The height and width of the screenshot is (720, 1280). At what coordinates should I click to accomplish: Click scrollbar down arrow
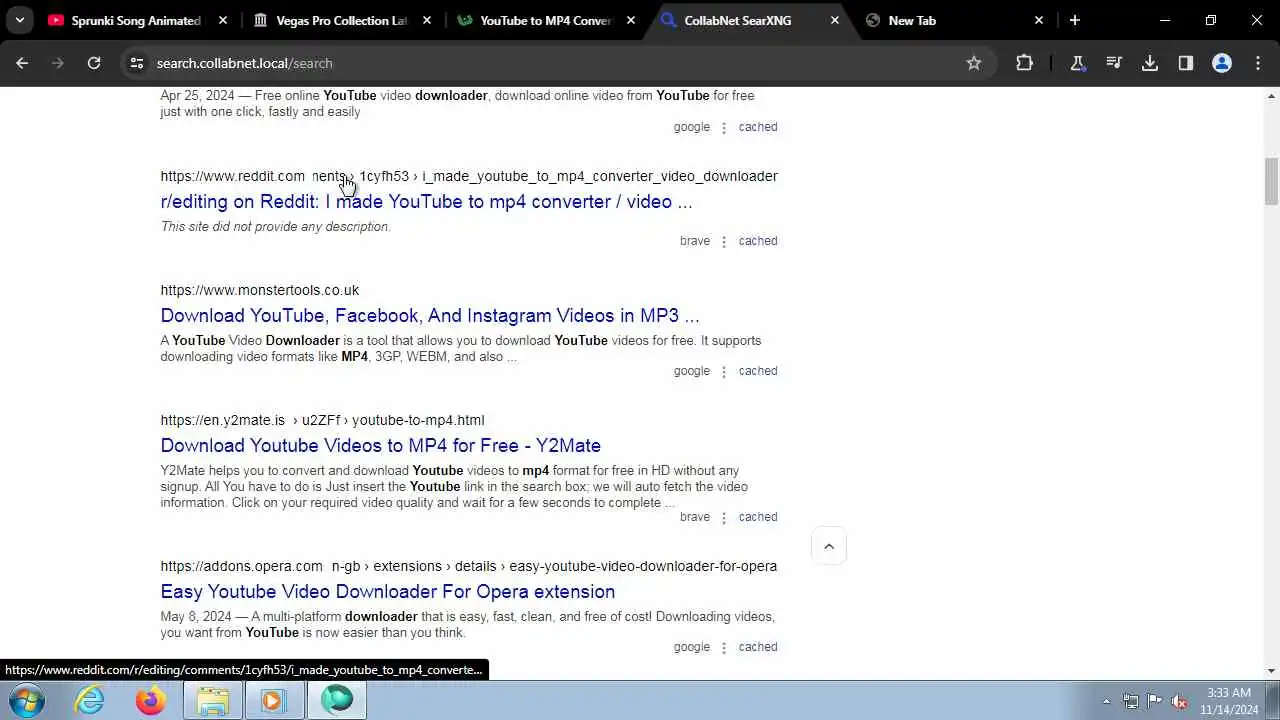coord(1272,670)
